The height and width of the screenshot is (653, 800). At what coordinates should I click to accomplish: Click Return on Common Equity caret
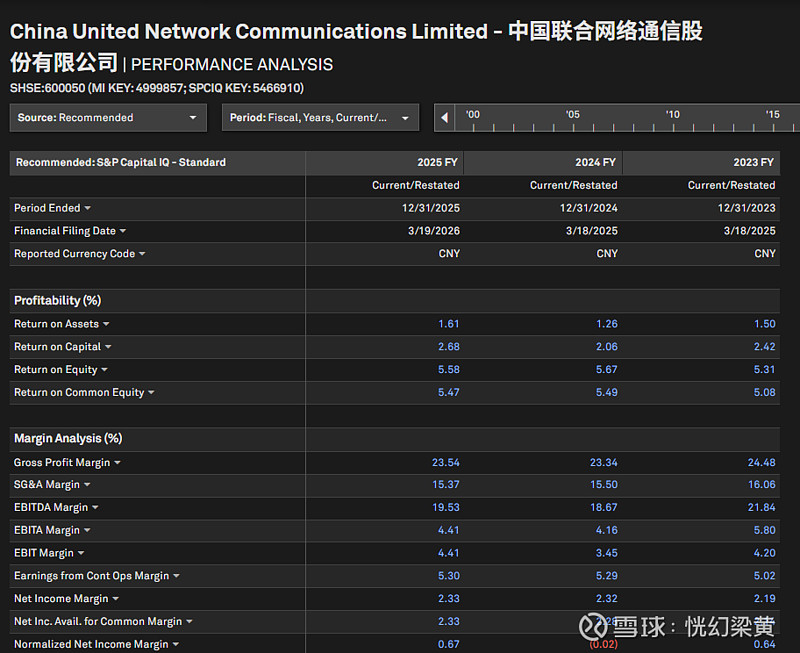tap(152, 393)
